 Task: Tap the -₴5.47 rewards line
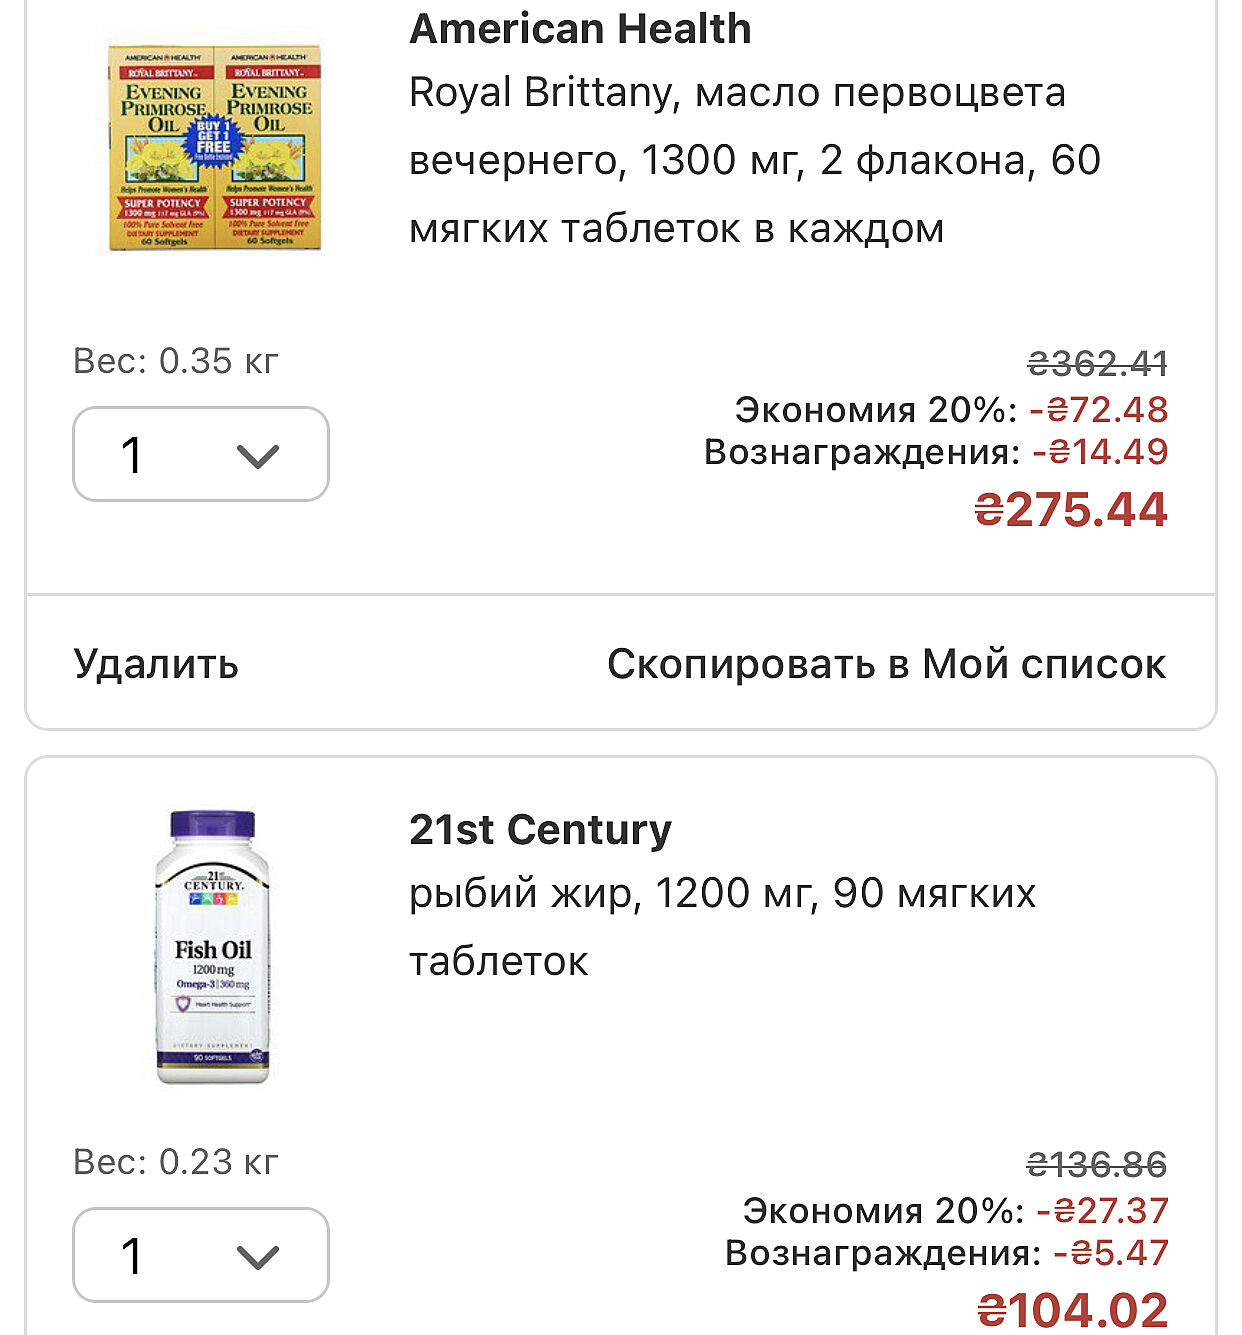point(946,1253)
